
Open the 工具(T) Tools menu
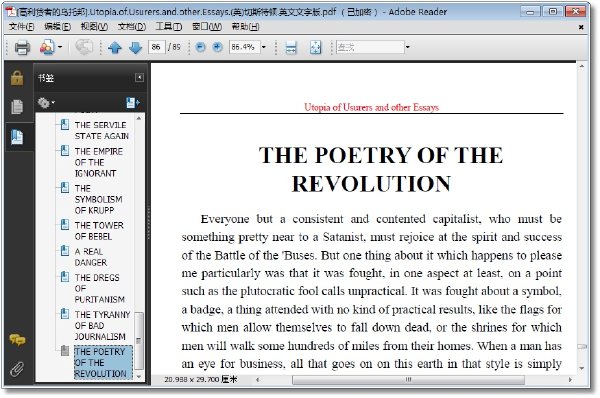pos(168,26)
